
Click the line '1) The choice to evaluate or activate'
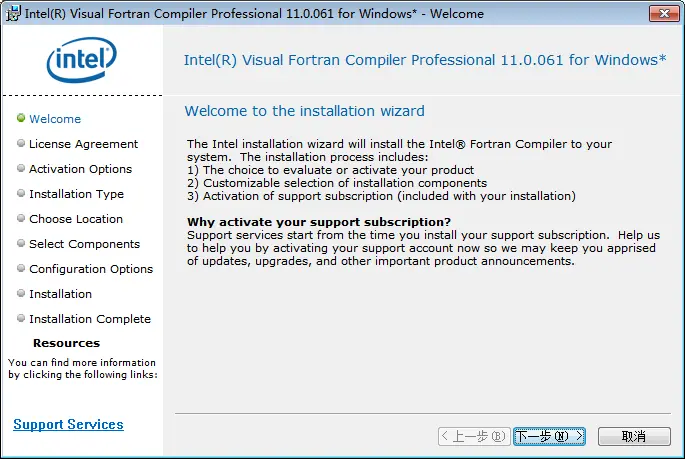pos(330,170)
